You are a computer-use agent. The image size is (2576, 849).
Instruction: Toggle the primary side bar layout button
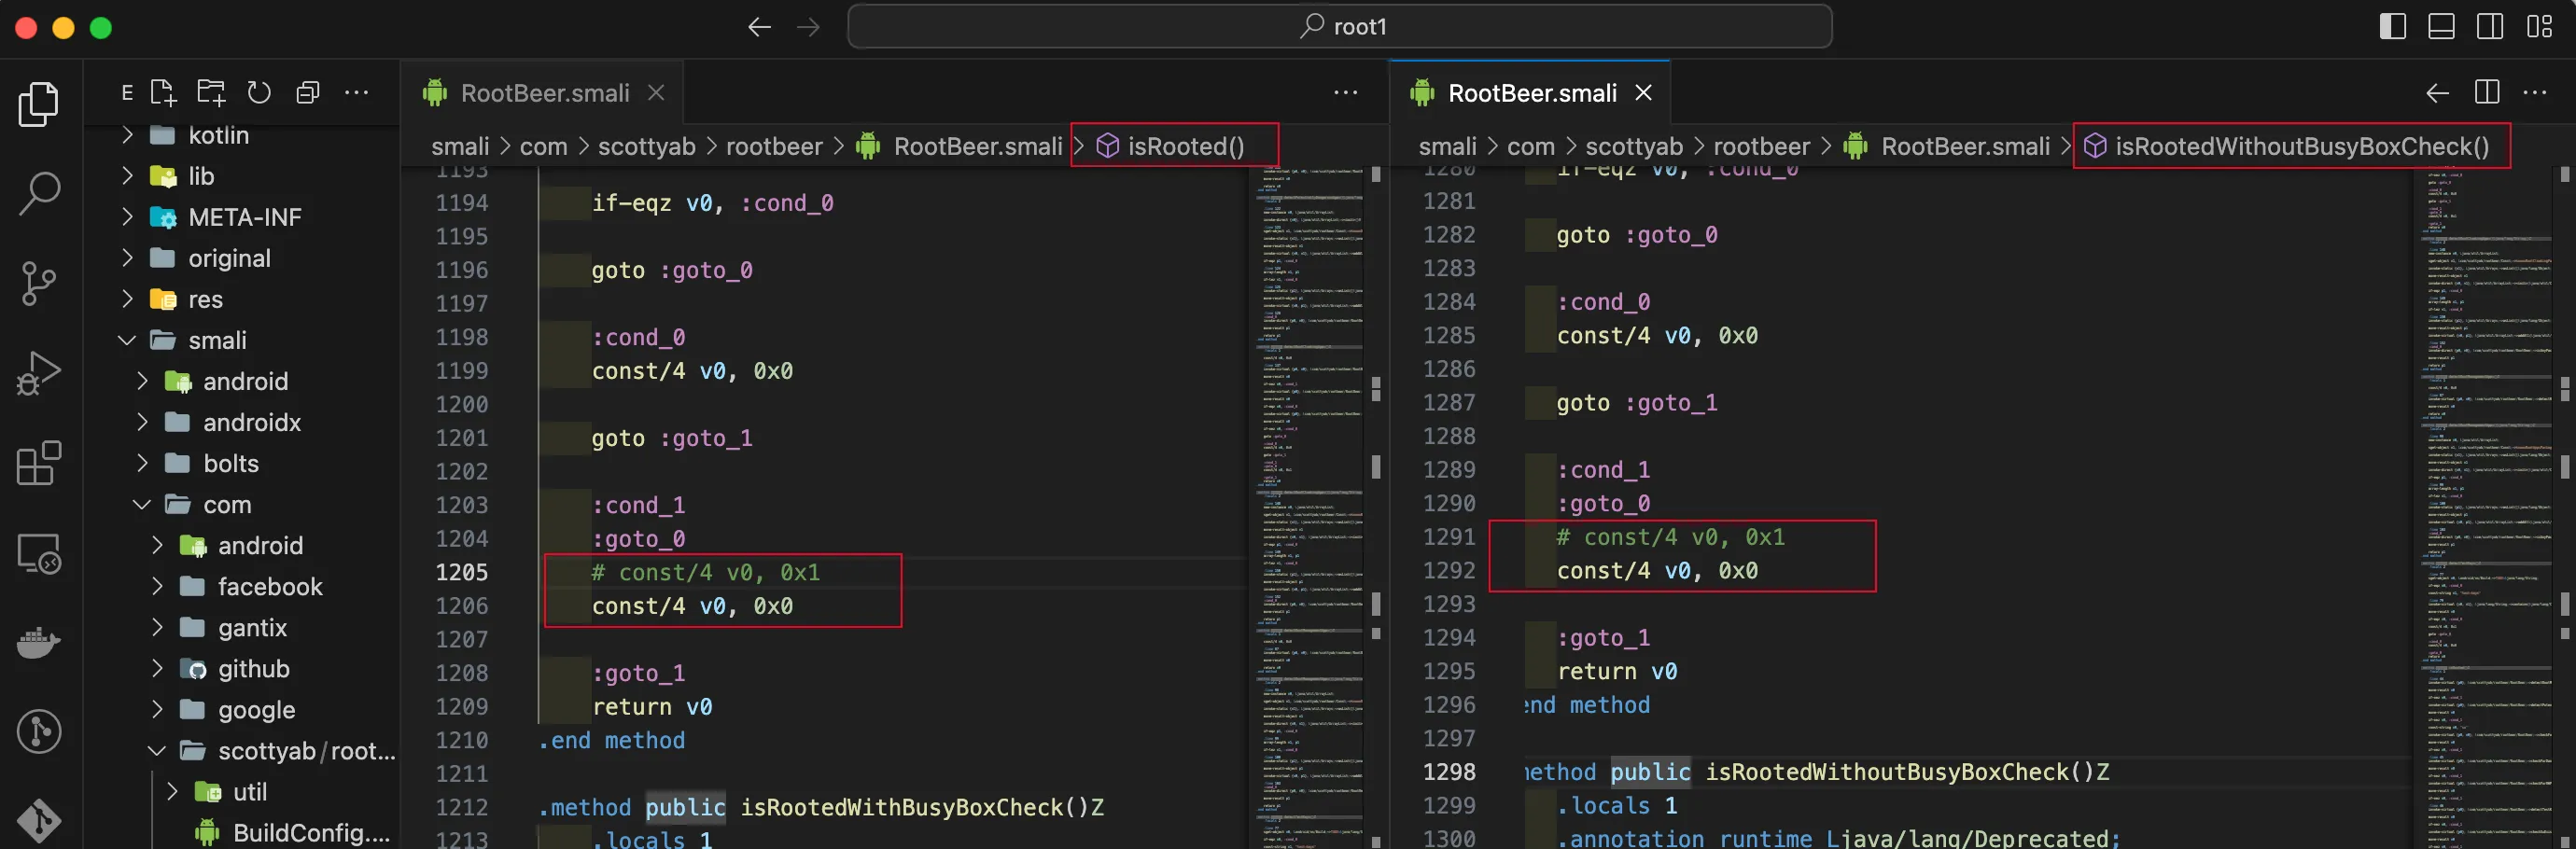(x=2392, y=27)
